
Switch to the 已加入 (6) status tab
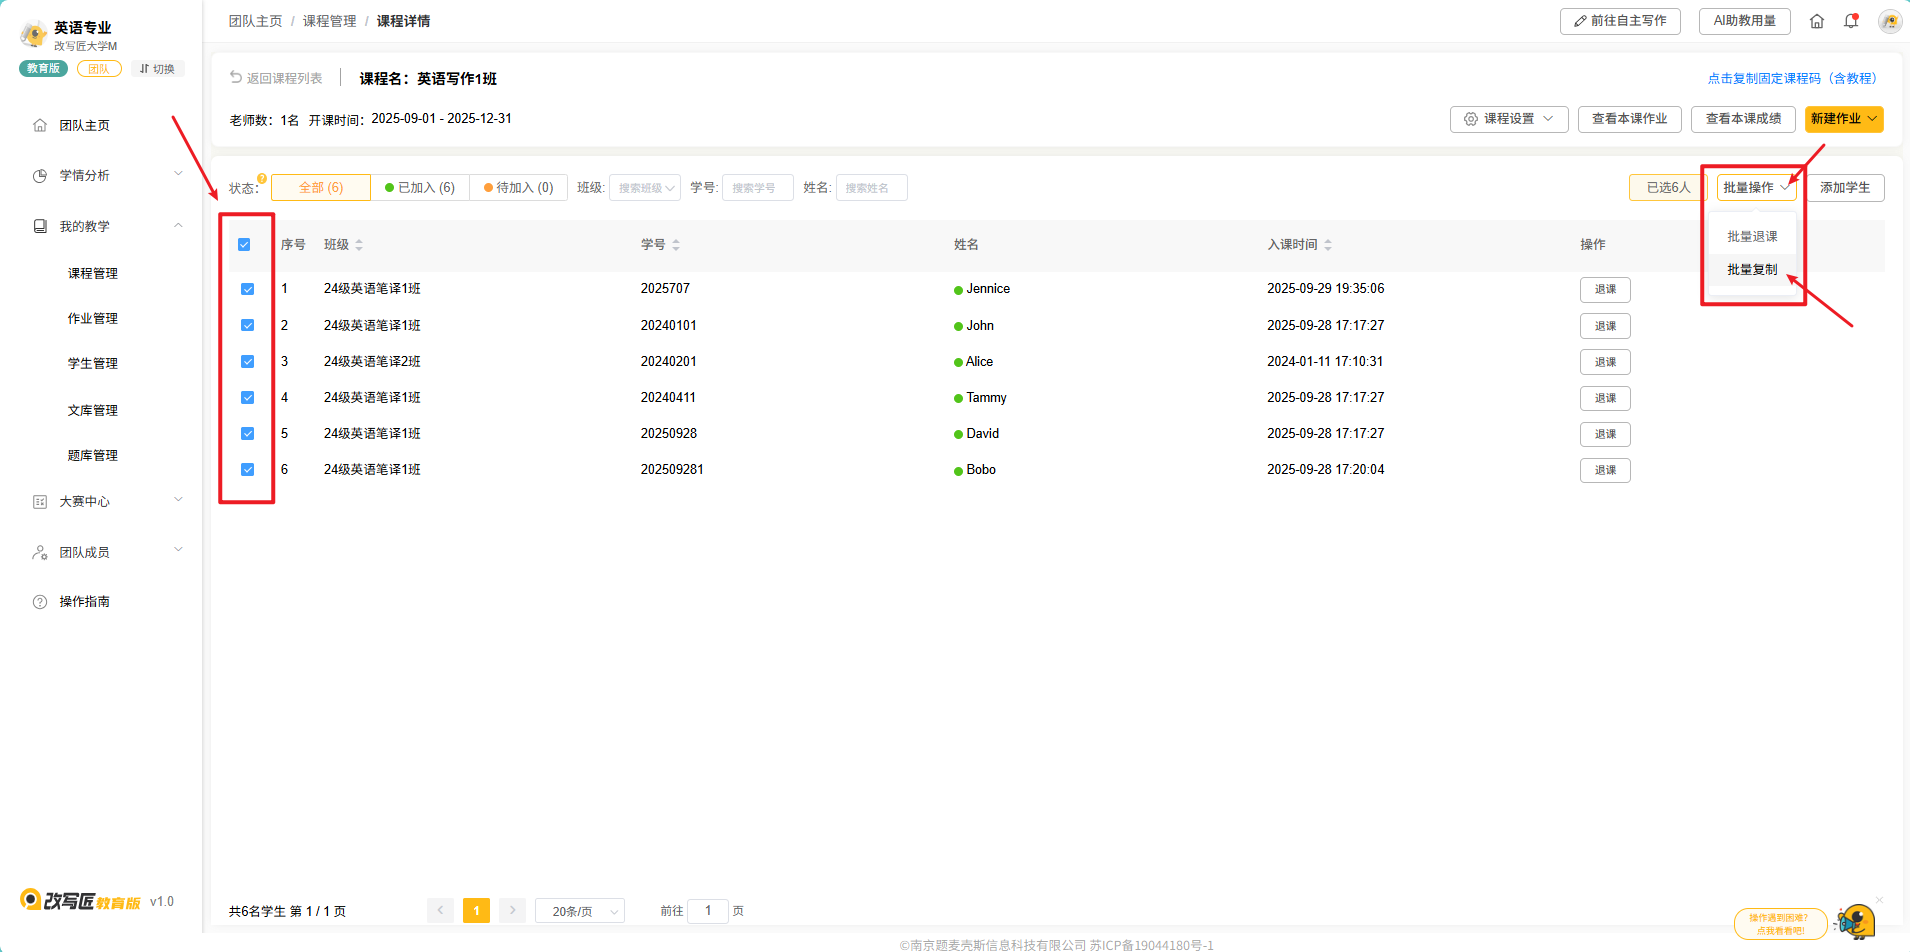pyautogui.click(x=419, y=188)
